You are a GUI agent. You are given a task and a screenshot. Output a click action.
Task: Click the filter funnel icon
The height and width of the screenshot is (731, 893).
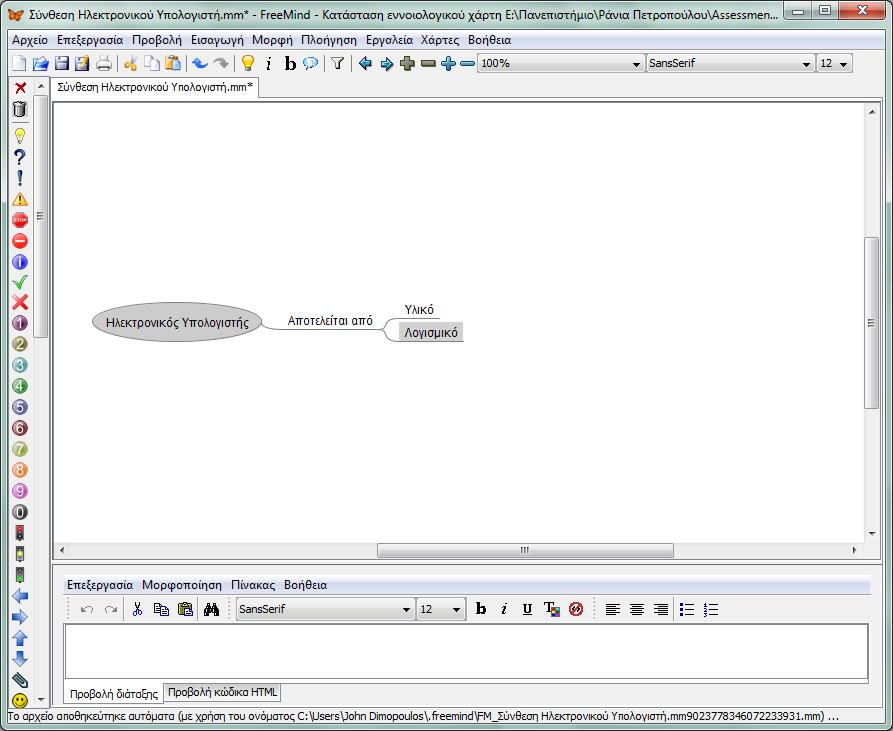pos(337,63)
